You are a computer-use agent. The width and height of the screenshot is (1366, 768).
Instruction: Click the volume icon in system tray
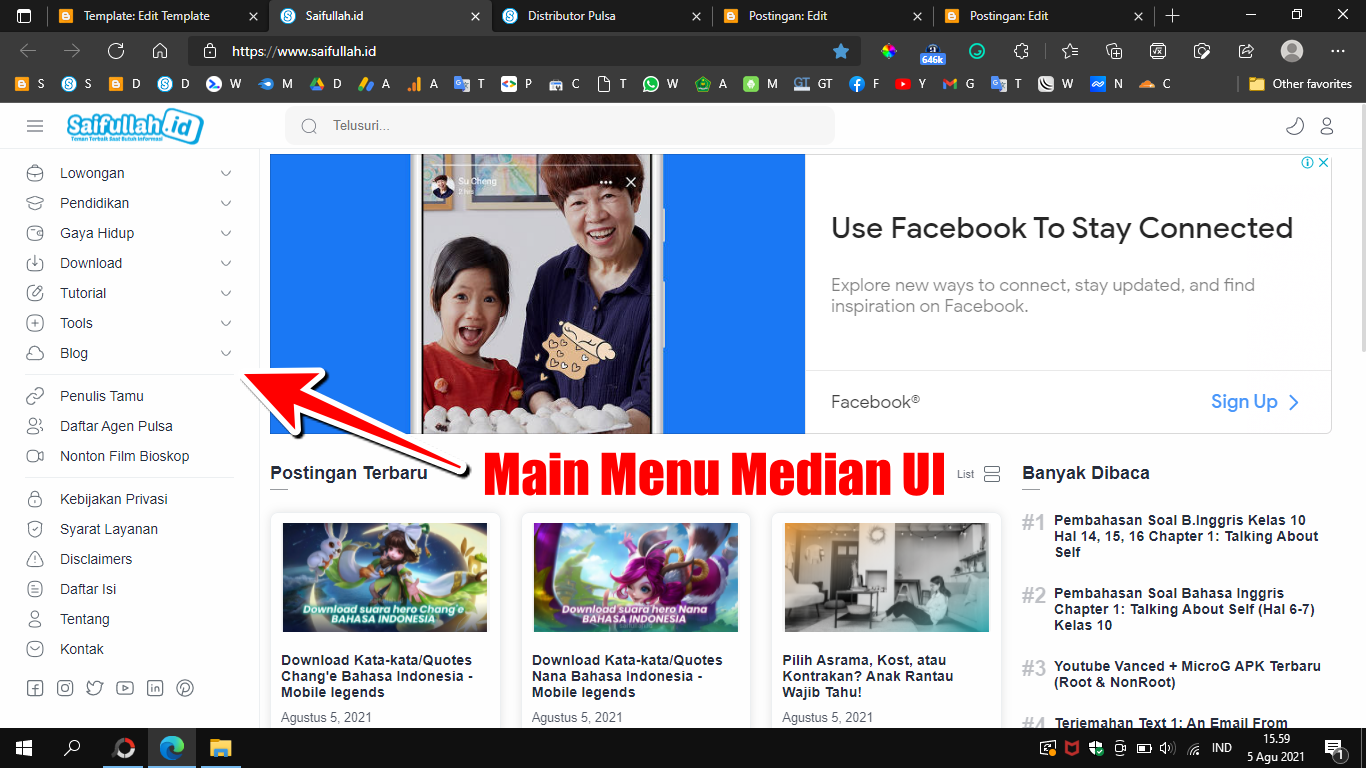(1167, 748)
